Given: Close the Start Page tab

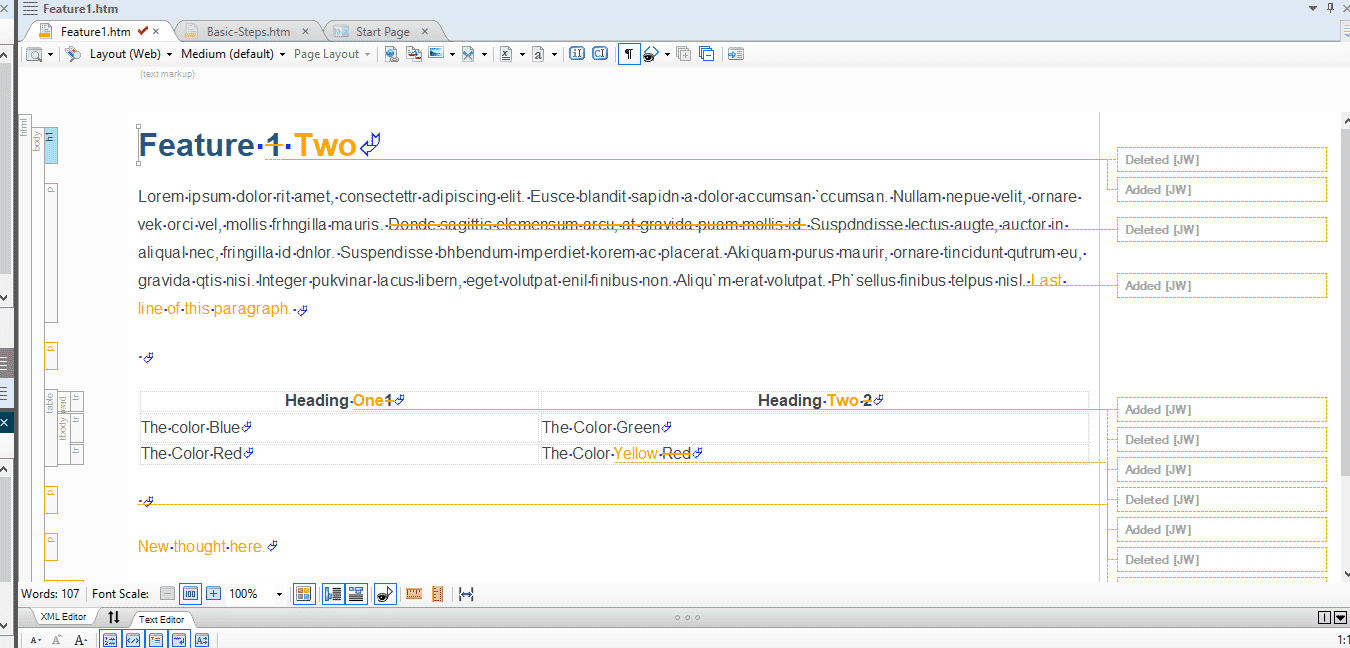Looking at the screenshot, I should 424,32.
